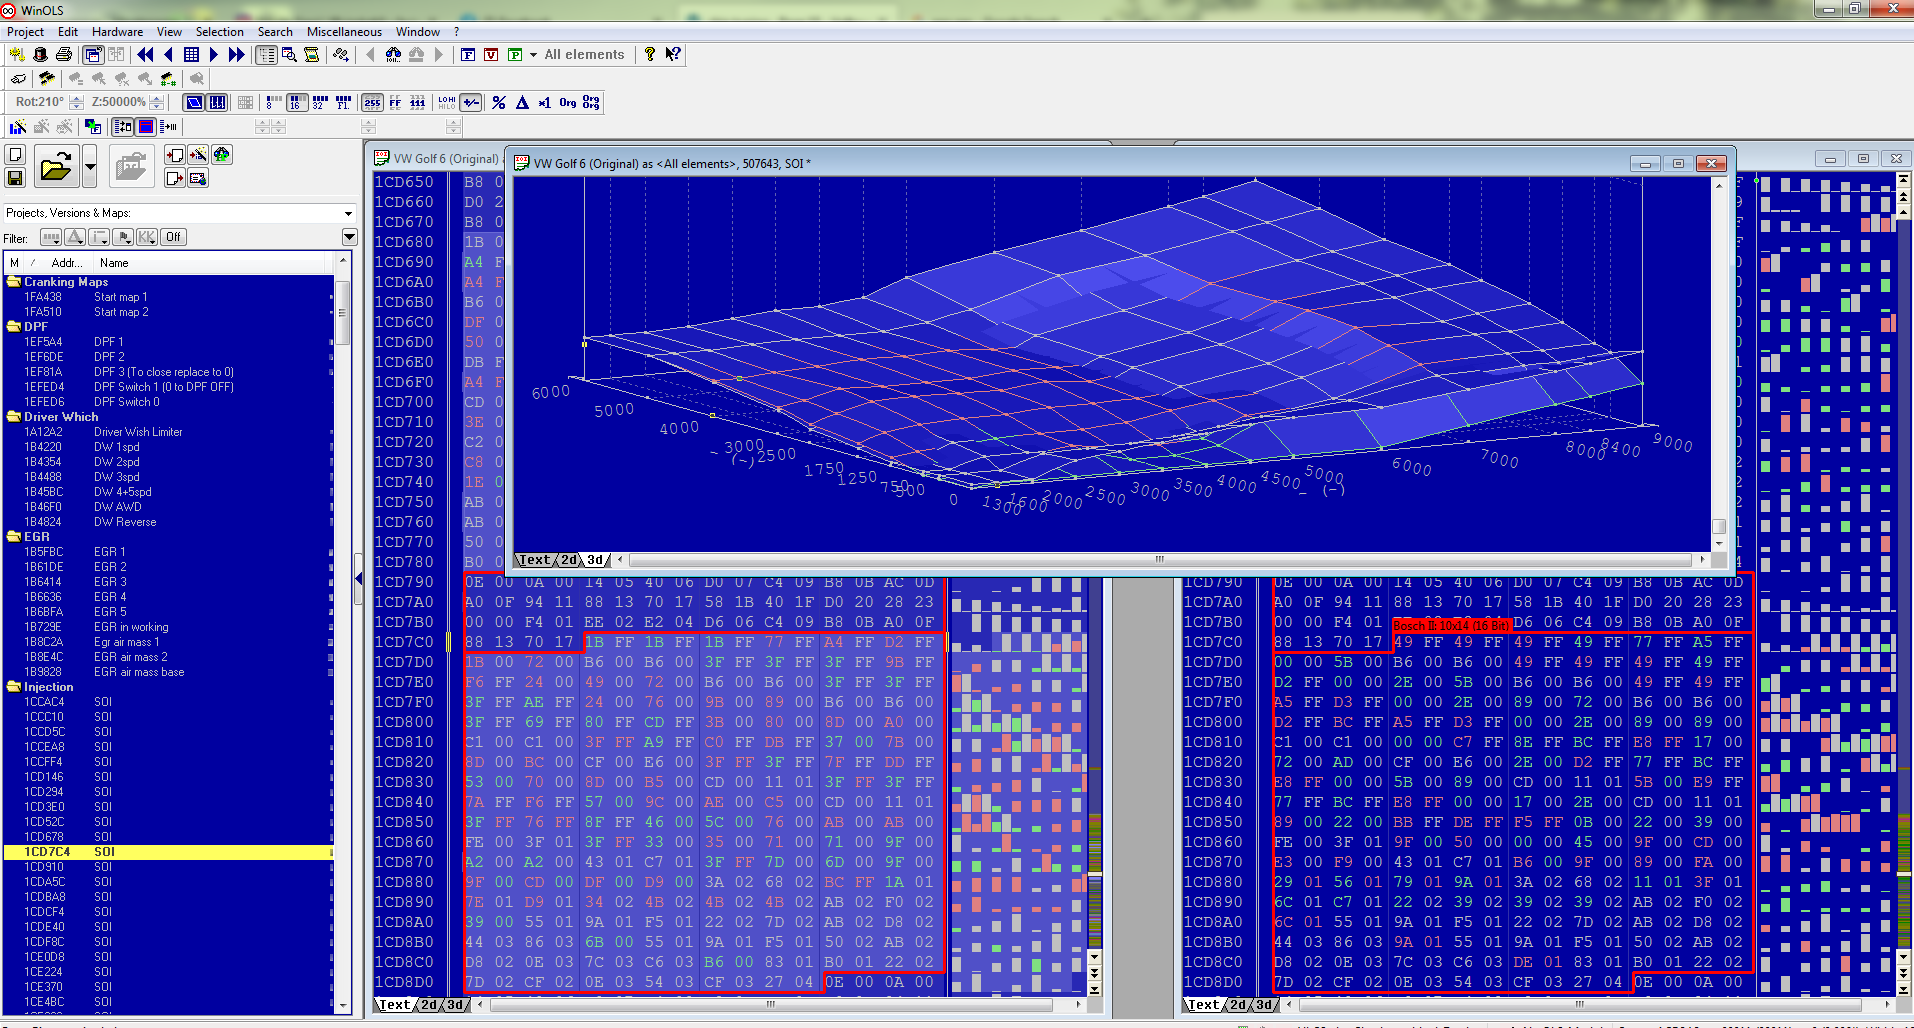Image resolution: width=1914 pixels, height=1028 pixels.
Task: Click the delta difference icon
Action: coord(522,102)
